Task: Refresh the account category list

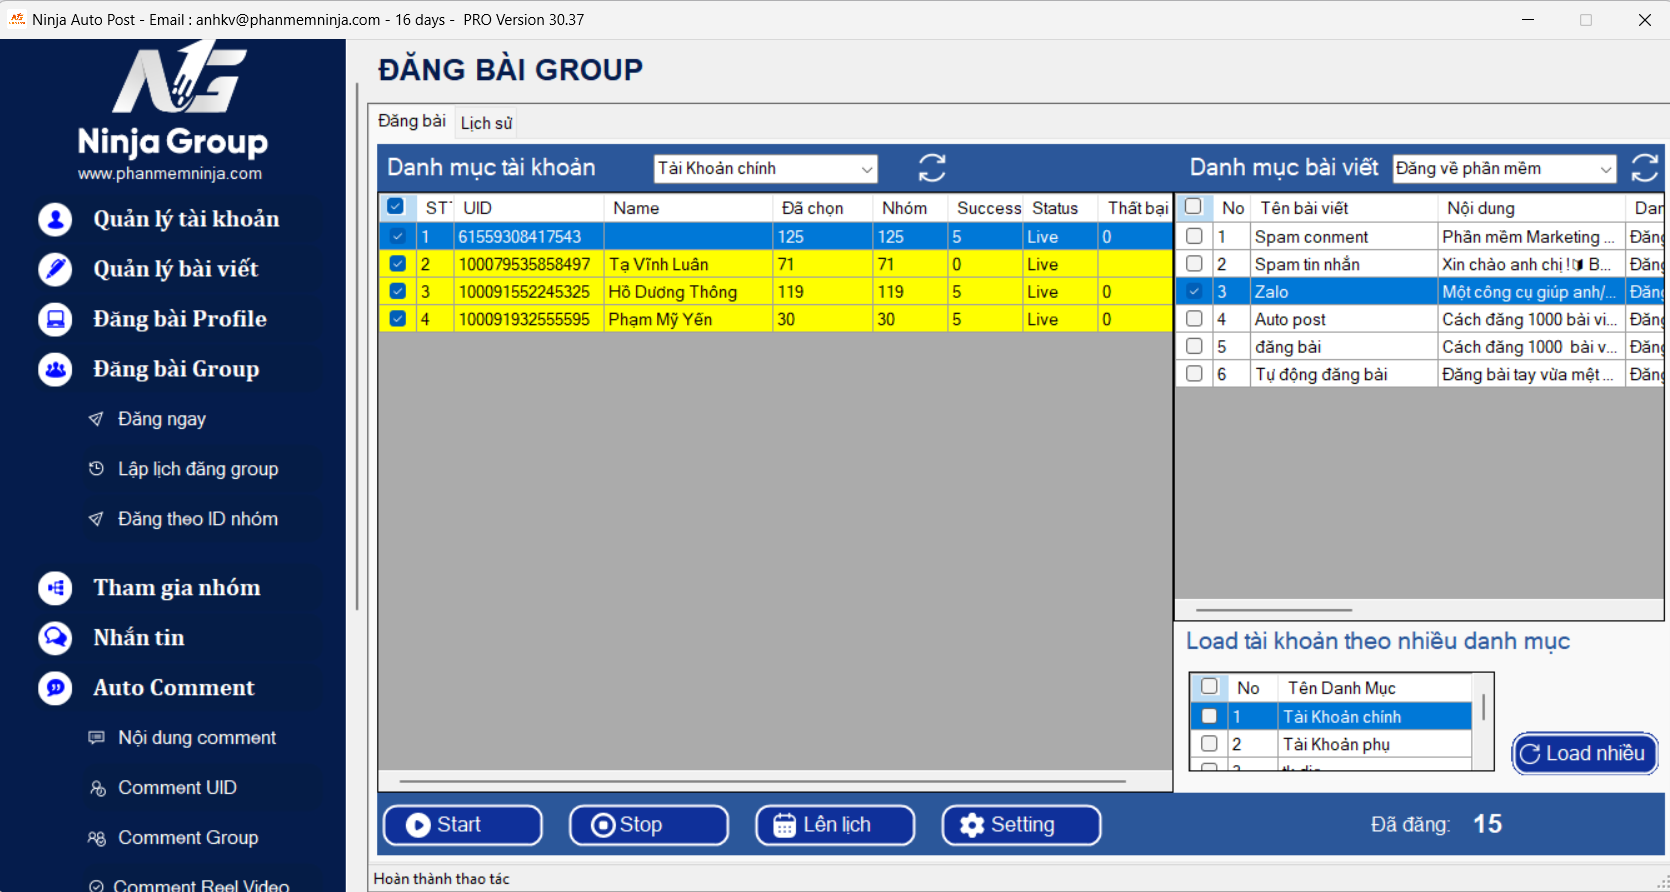Action: coord(932,168)
